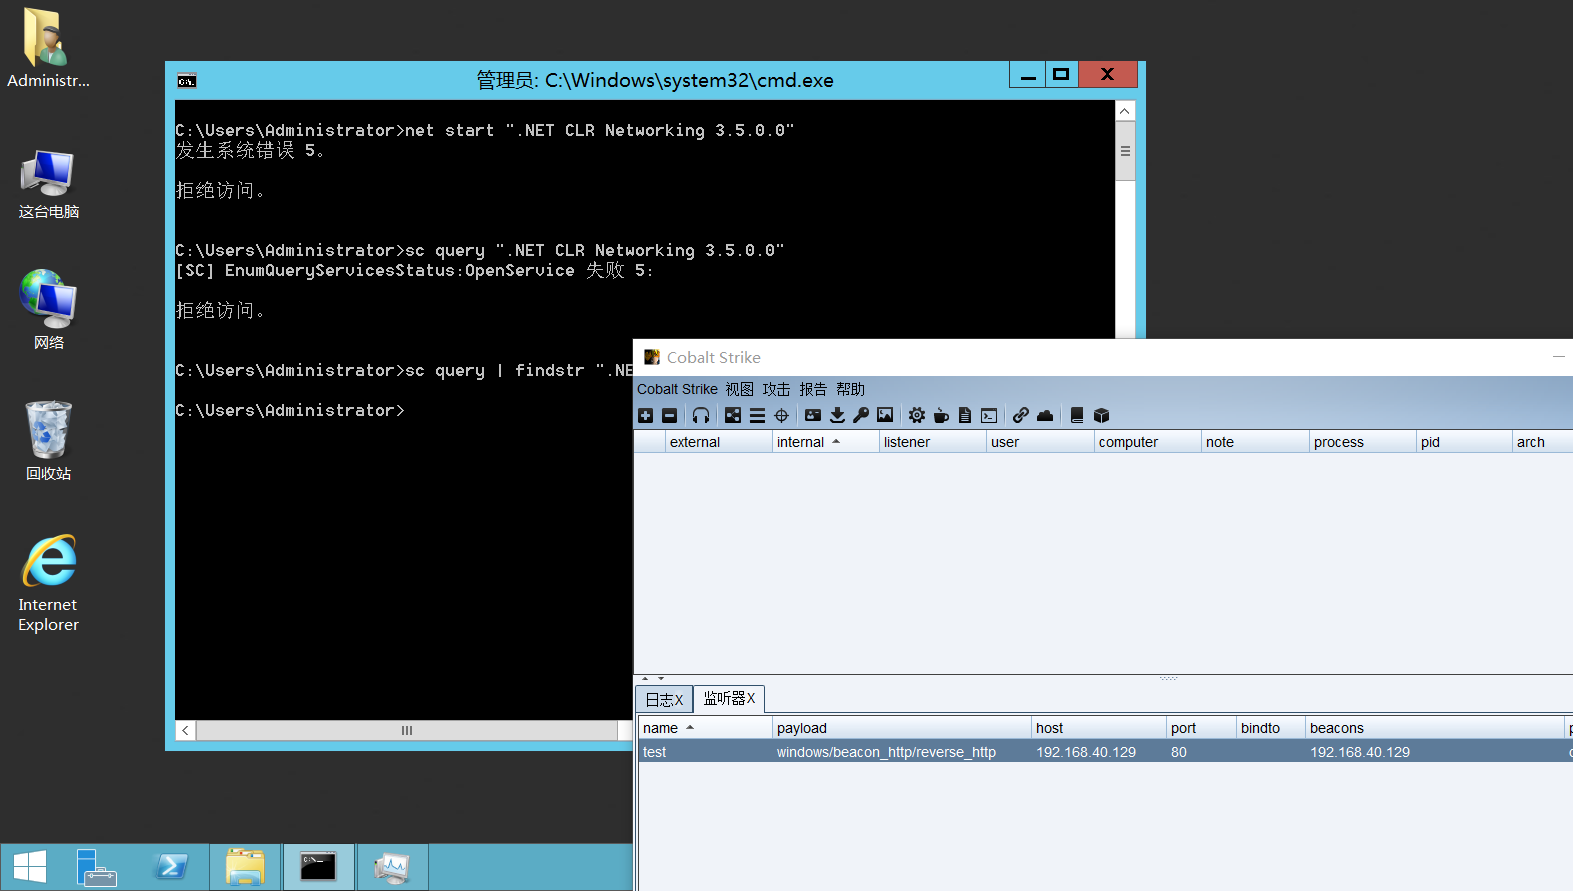Expand panel using split pane down arrow
The image size is (1573, 891).
pos(661,679)
